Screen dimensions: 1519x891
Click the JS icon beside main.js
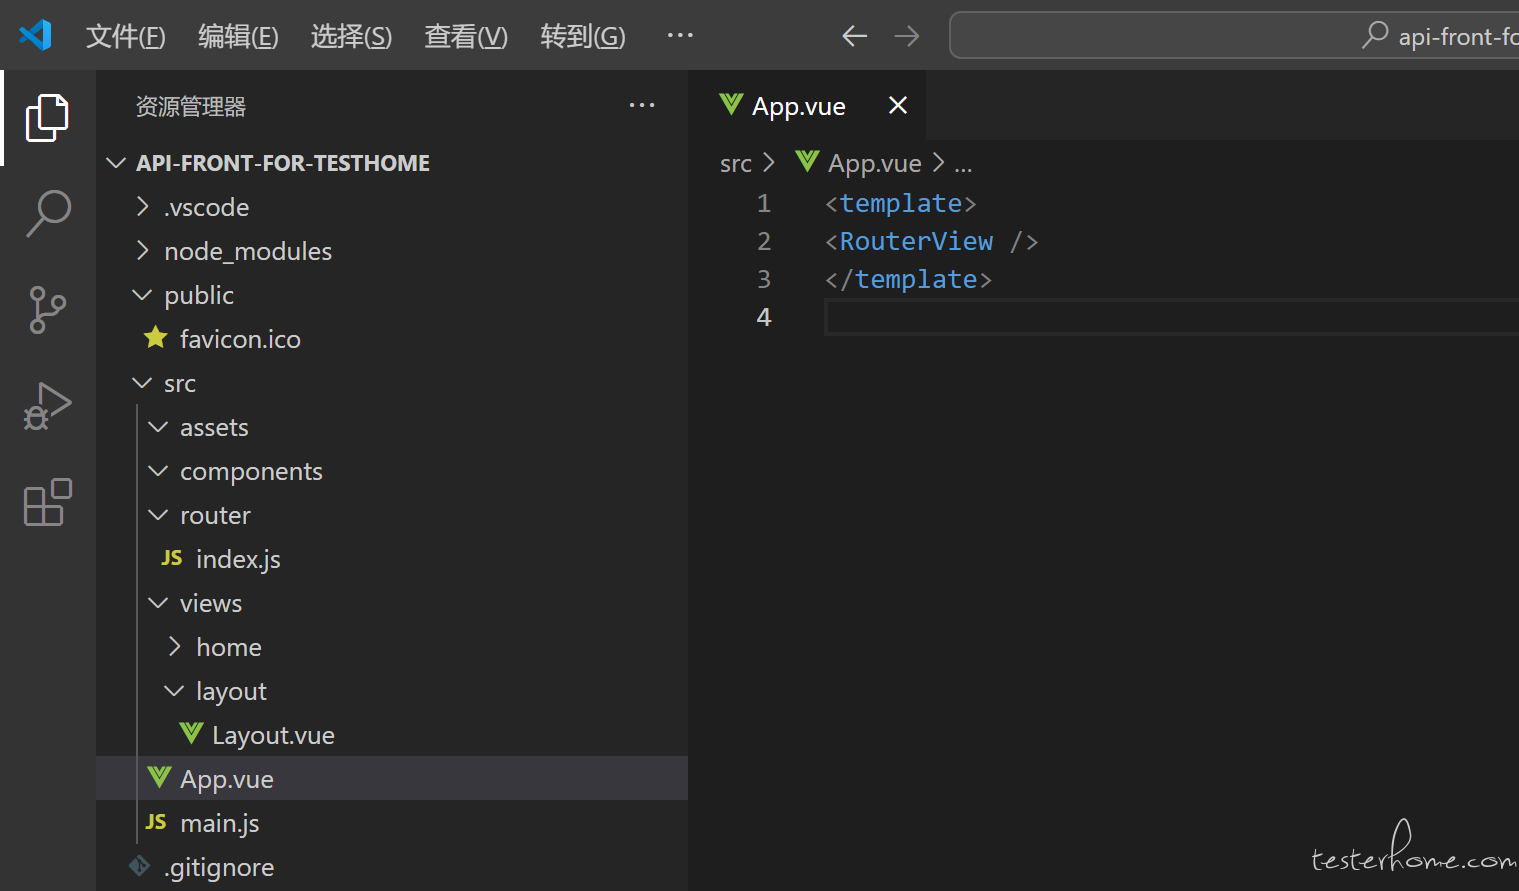coord(156,822)
